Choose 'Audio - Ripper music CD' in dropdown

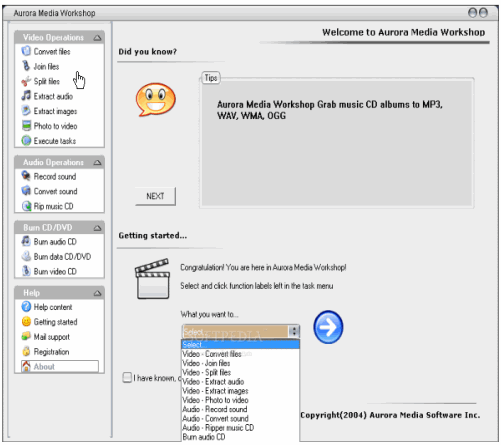(240, 428)
